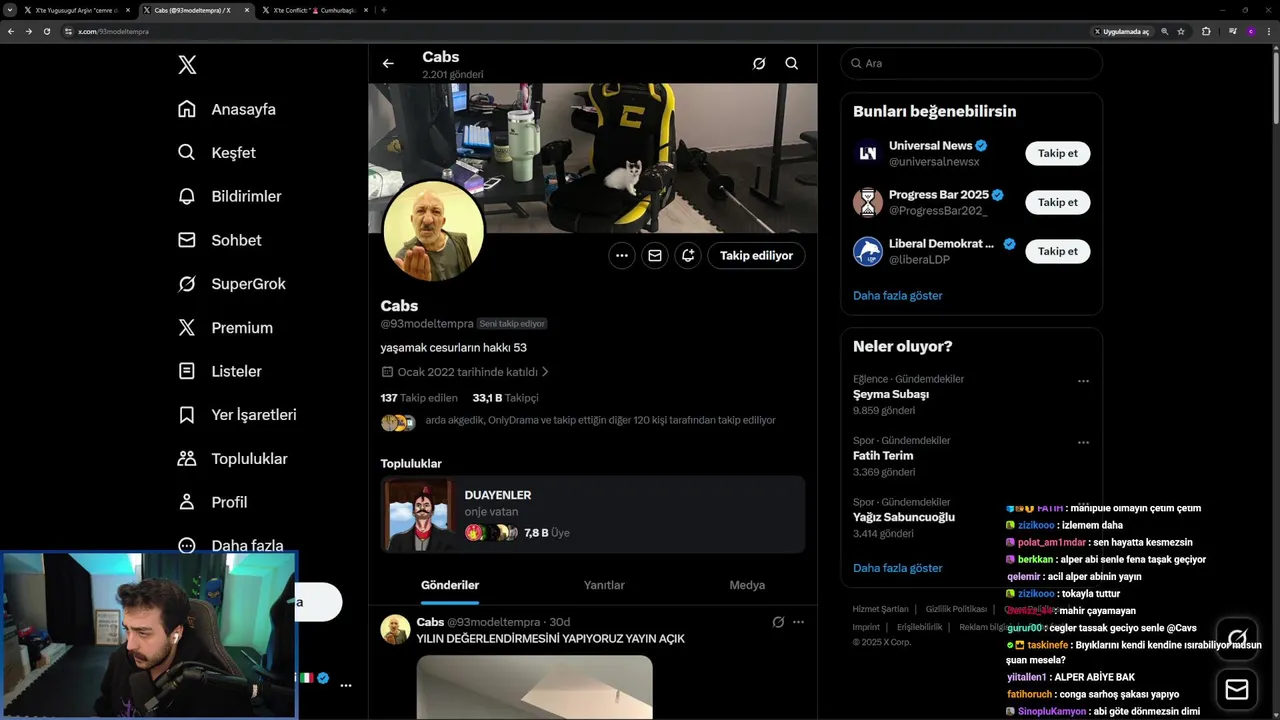Open the Liberal Demokrat avatar
Viewport: 1280px width, 720px height.
pyautogui.click(x=868, y=251)
